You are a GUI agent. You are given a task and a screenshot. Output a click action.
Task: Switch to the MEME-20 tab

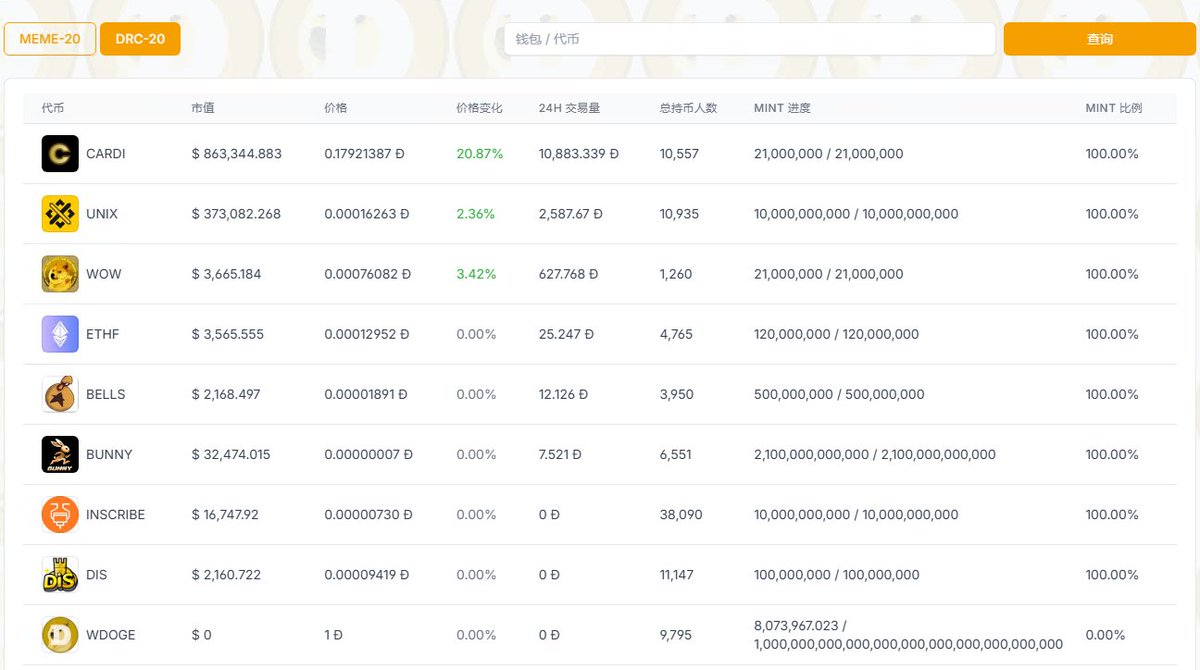[49, 38]
